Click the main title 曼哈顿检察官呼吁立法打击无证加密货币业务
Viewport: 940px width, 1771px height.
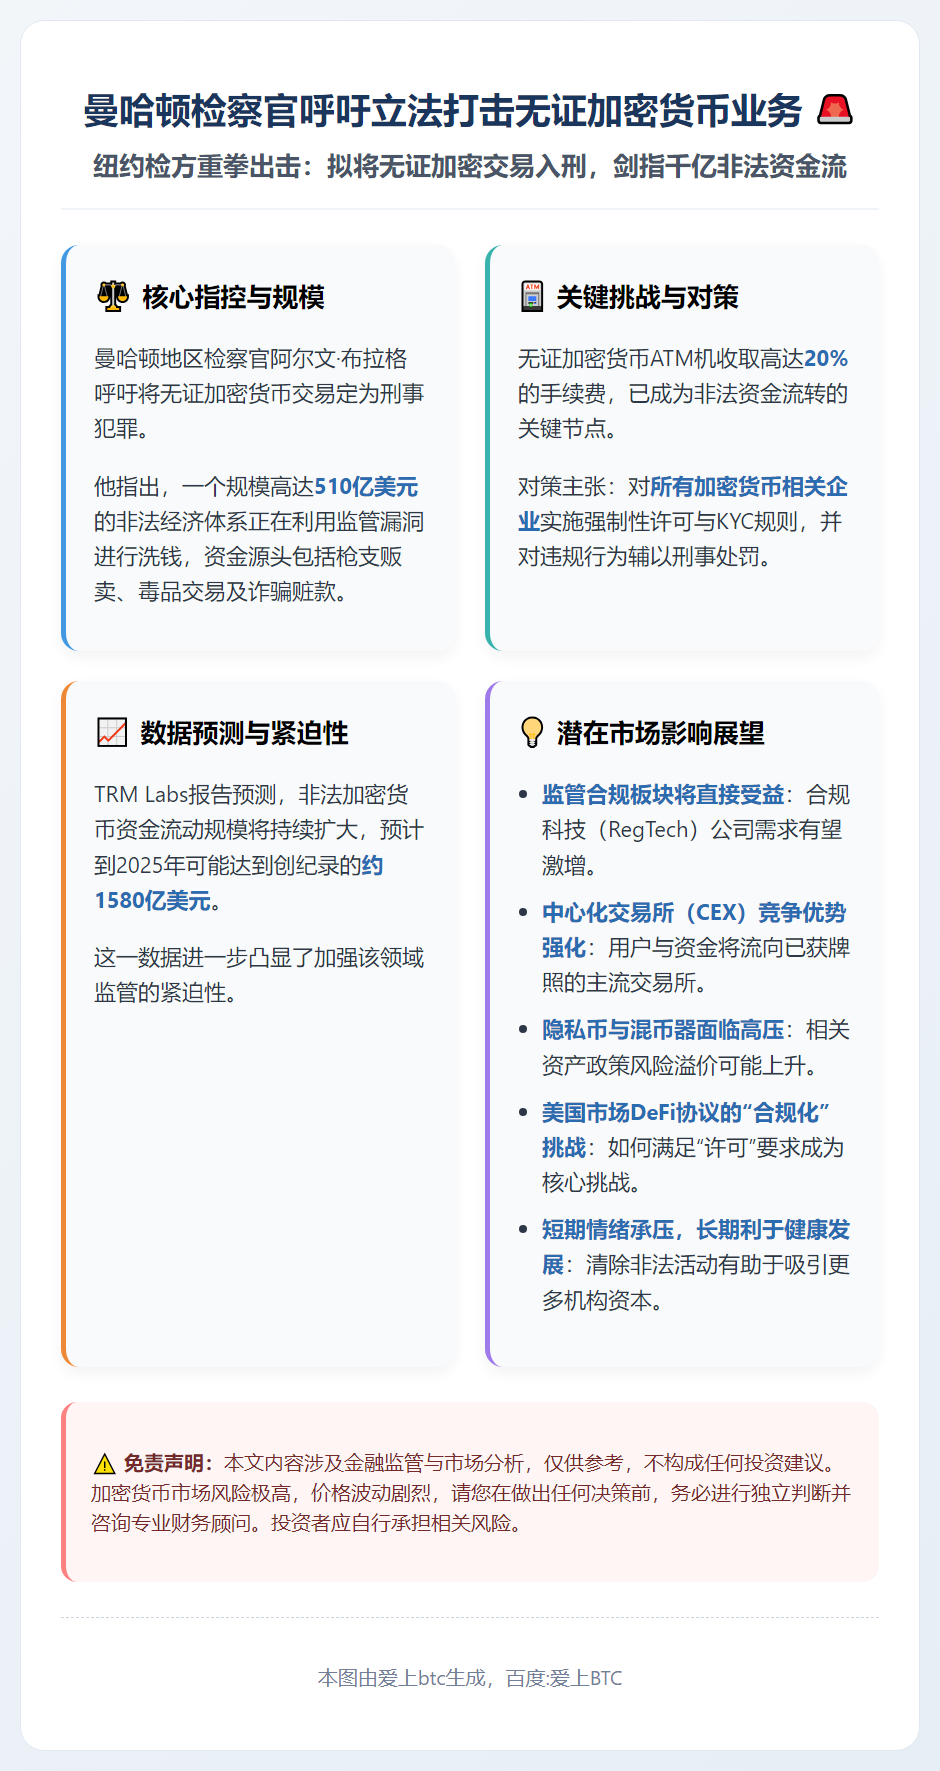click(x=443, y=110)
